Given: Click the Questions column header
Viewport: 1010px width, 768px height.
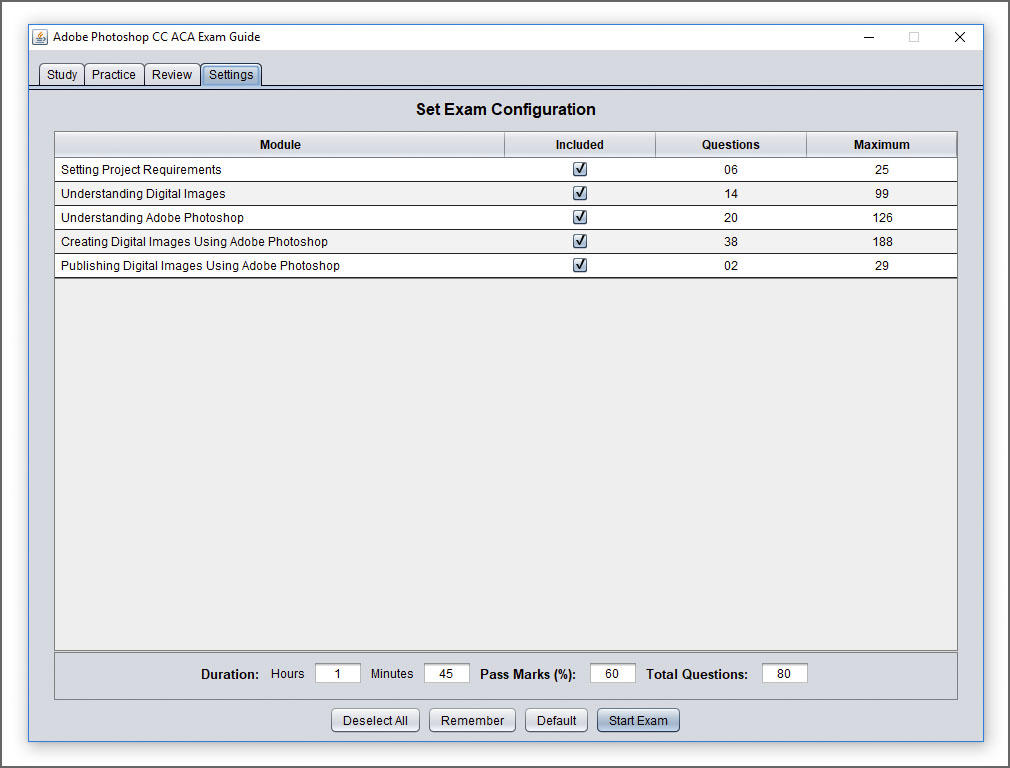Looking at the screenshot, I should tap(730, 144).
